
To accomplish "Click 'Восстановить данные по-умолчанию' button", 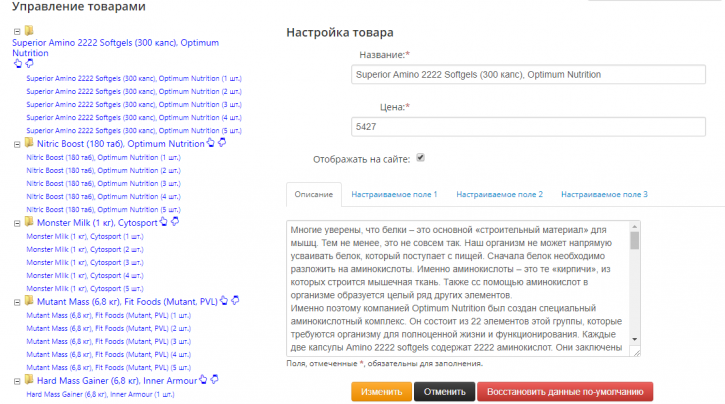I will (565, 392).
